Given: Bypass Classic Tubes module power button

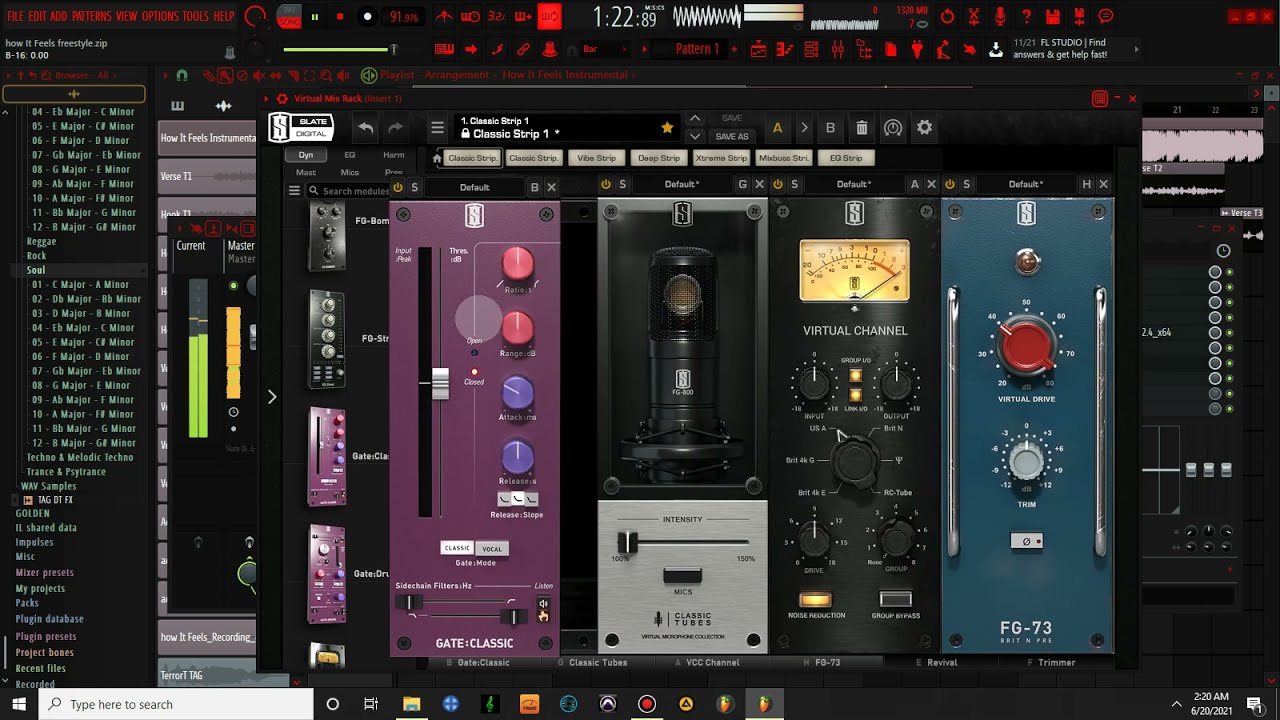Looking at the screenshot, I should (606, 185).
